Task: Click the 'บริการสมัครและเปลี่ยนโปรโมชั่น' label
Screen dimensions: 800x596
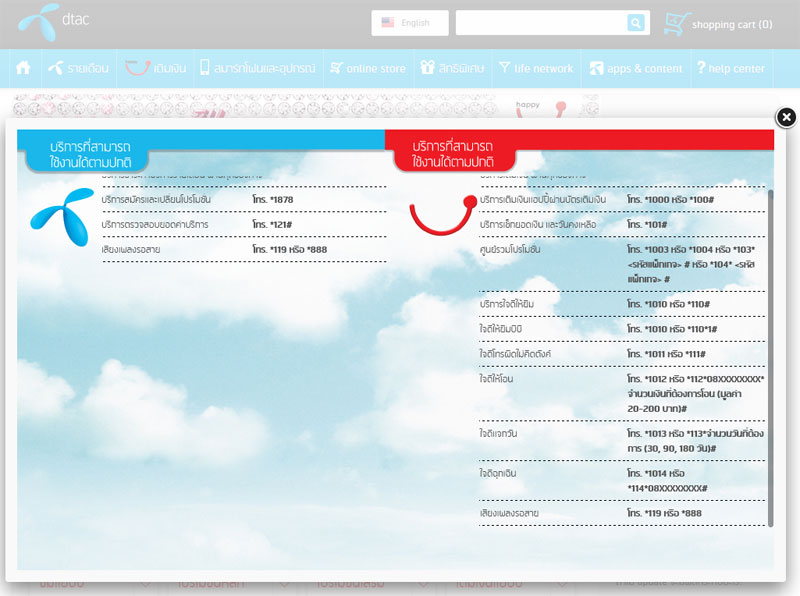Action: [x=156, y=200]
